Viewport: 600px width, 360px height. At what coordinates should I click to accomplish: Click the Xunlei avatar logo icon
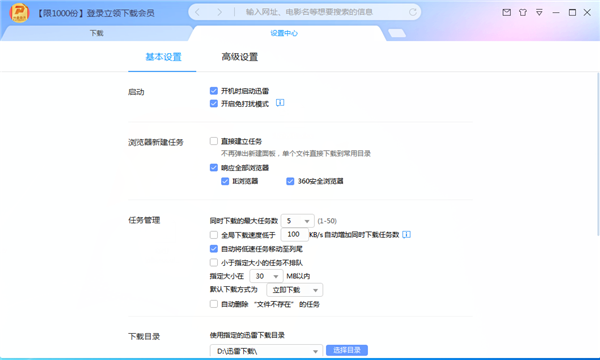click(x=19, y=13)
